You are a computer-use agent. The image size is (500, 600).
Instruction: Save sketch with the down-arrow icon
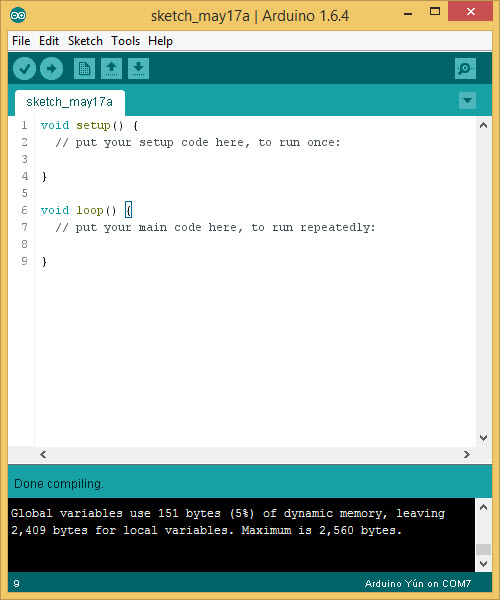pyautogui.click(x=138, y=68)
